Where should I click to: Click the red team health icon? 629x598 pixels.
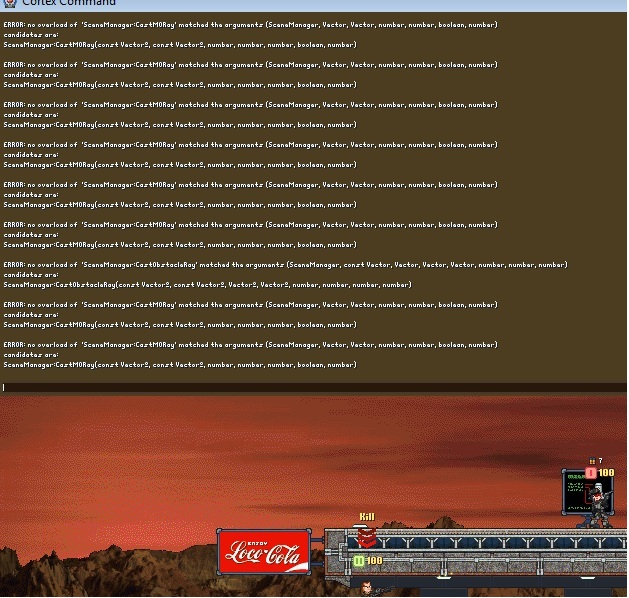[591, 473]
